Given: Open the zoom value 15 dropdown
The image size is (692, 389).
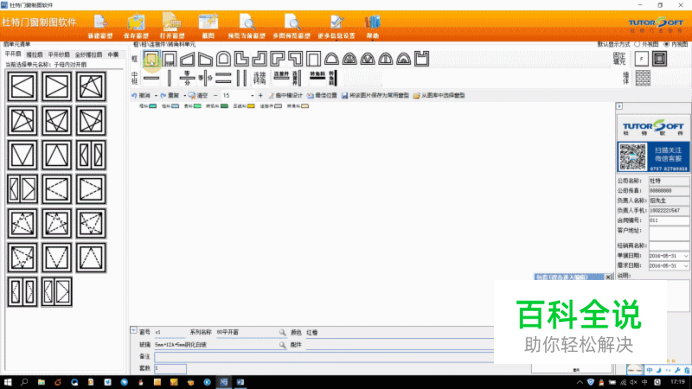Looking at the screenshot, I should 252,95.
